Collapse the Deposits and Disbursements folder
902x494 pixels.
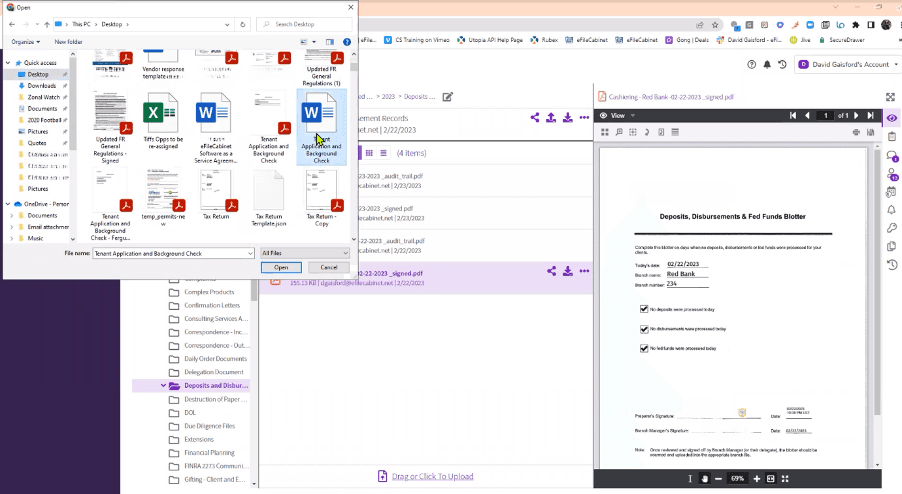point(163,385)
